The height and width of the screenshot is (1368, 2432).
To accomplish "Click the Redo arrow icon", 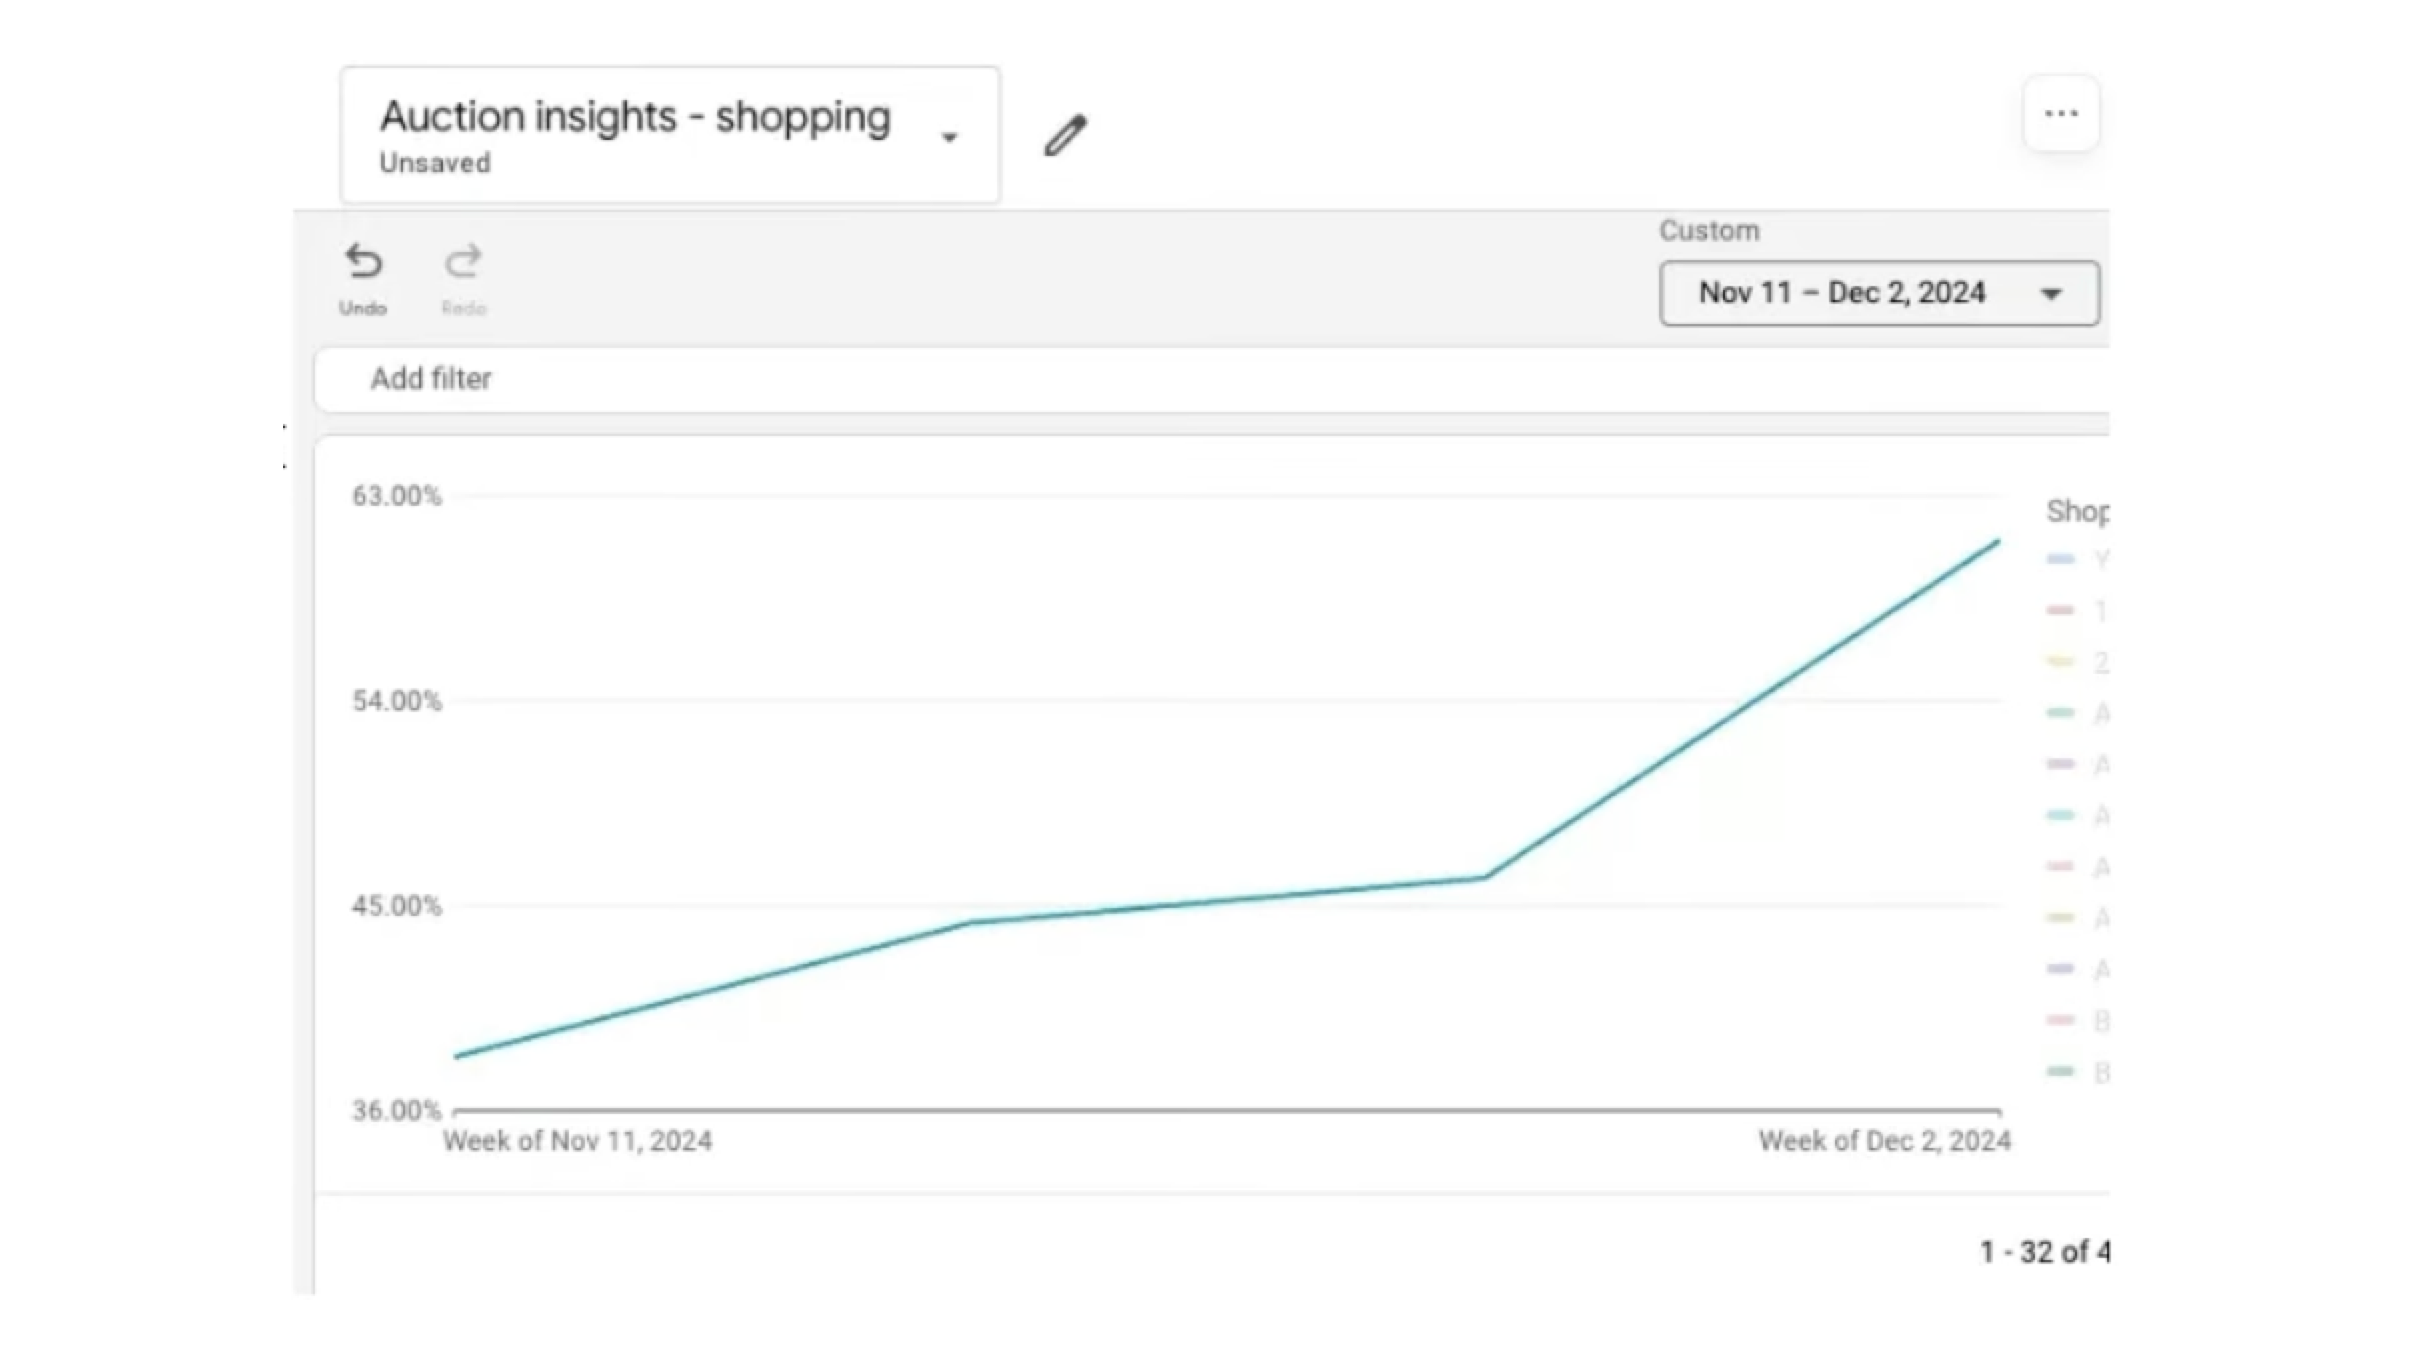I will click(x=463, y=262).
